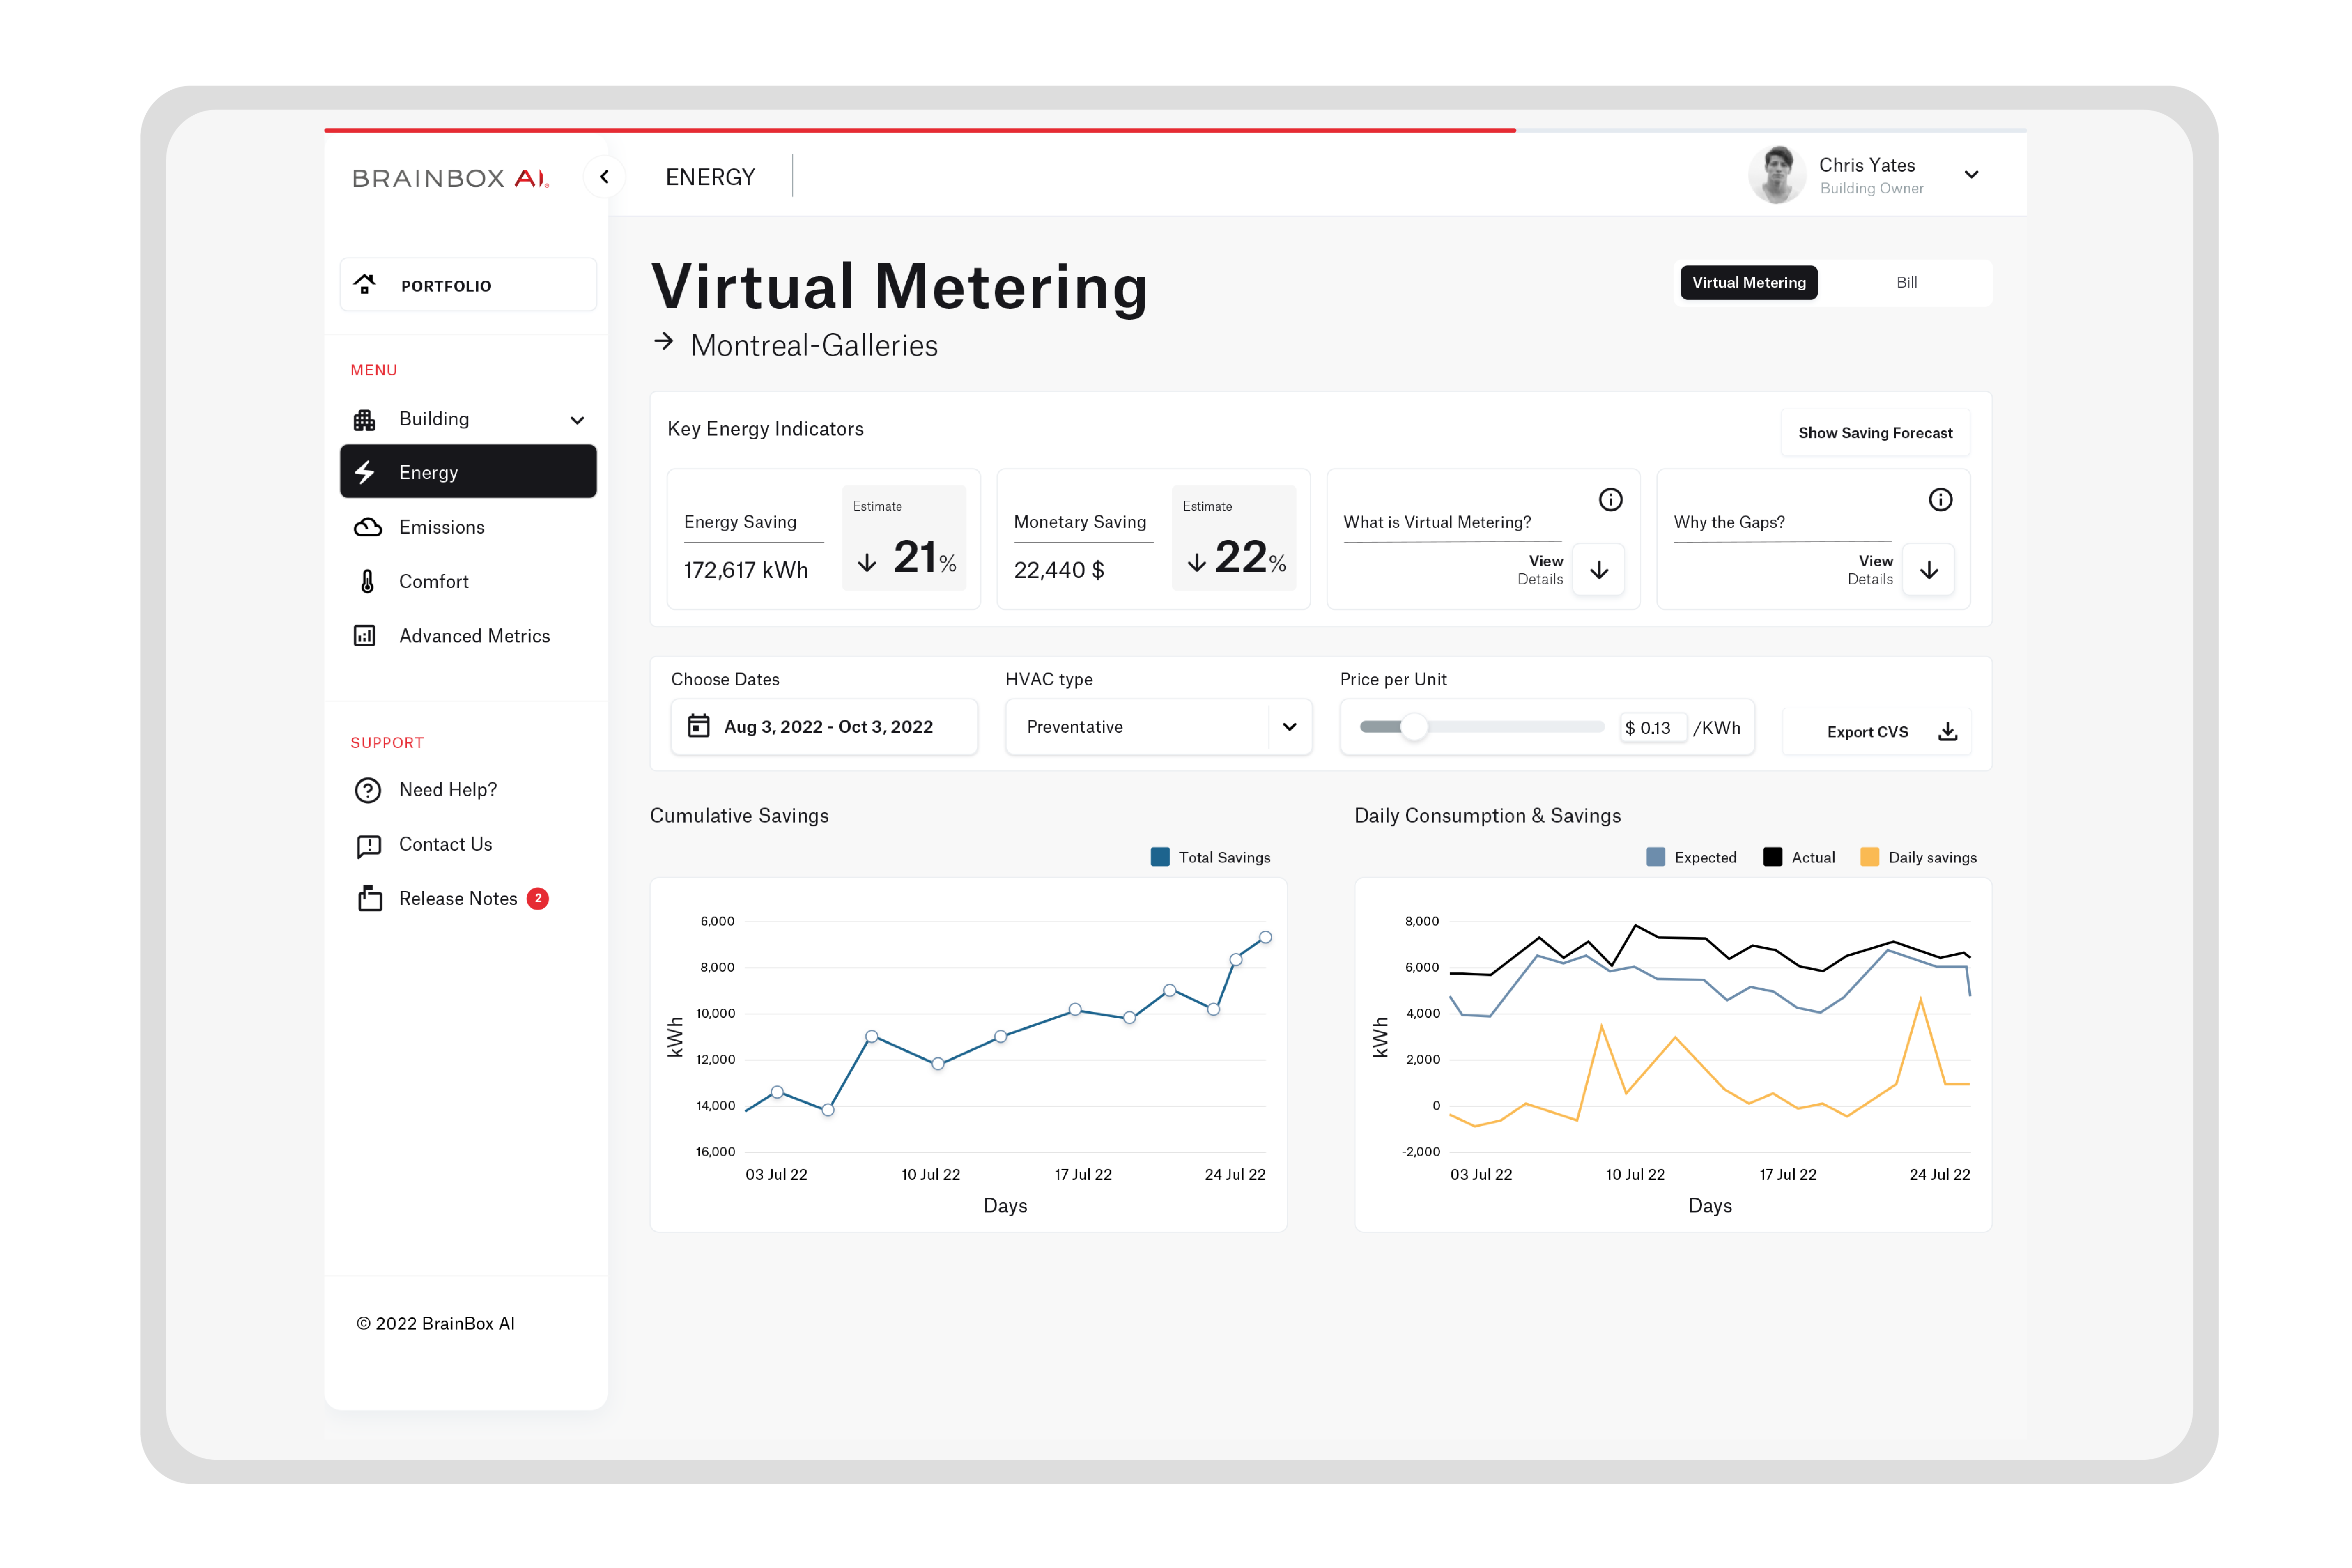
Task: Select Energy in the sidebar menu
Action: point(468,472)
